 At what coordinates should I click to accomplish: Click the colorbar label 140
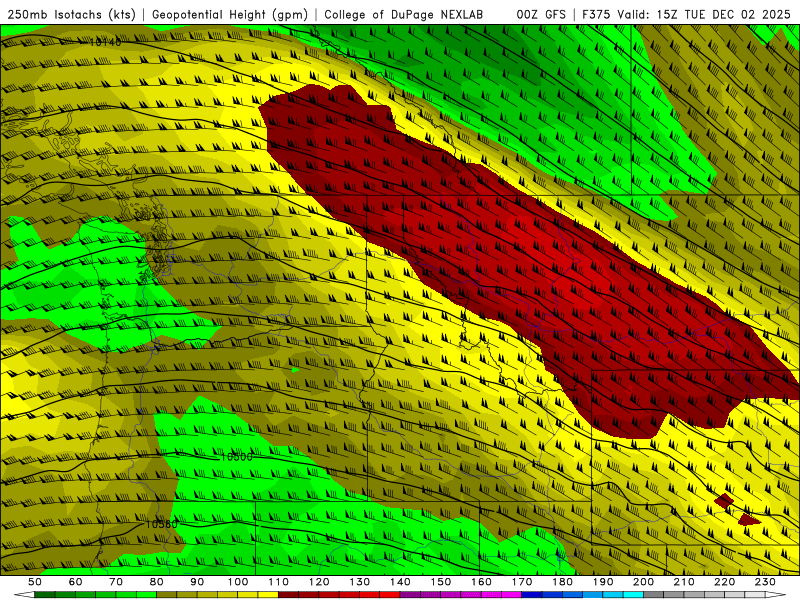coord(400,582)
